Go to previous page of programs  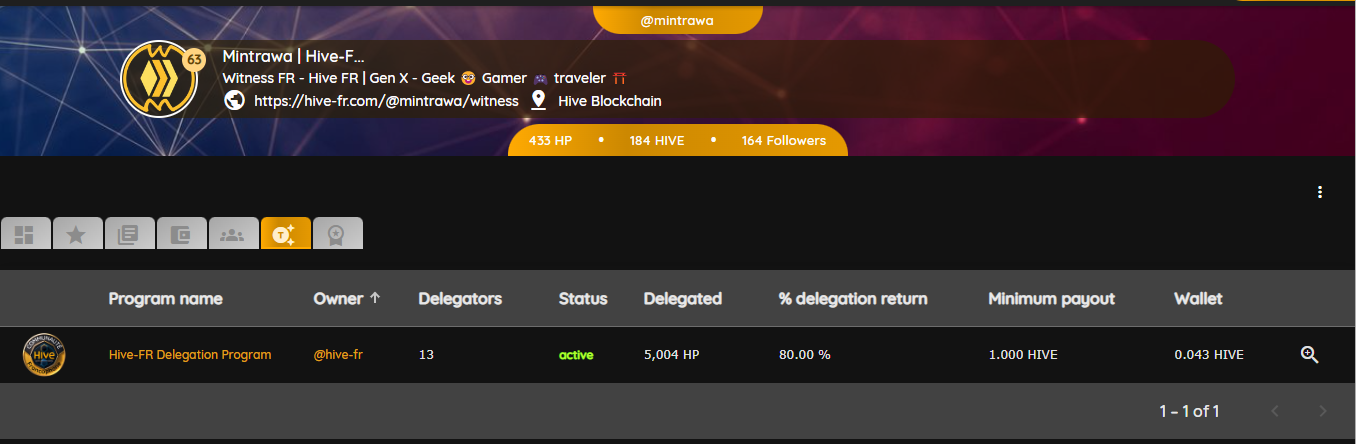click(x=1274, y=411)
